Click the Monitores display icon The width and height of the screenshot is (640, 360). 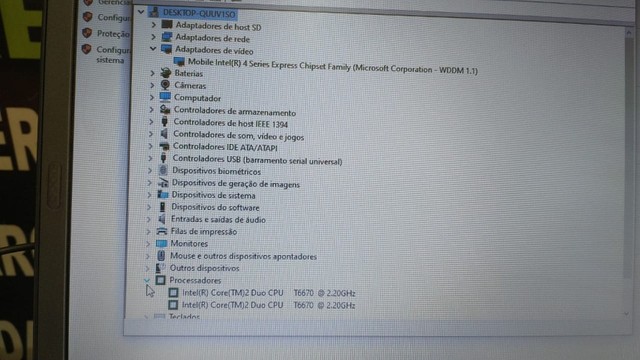pyautogui.click(x=161, y=243)
